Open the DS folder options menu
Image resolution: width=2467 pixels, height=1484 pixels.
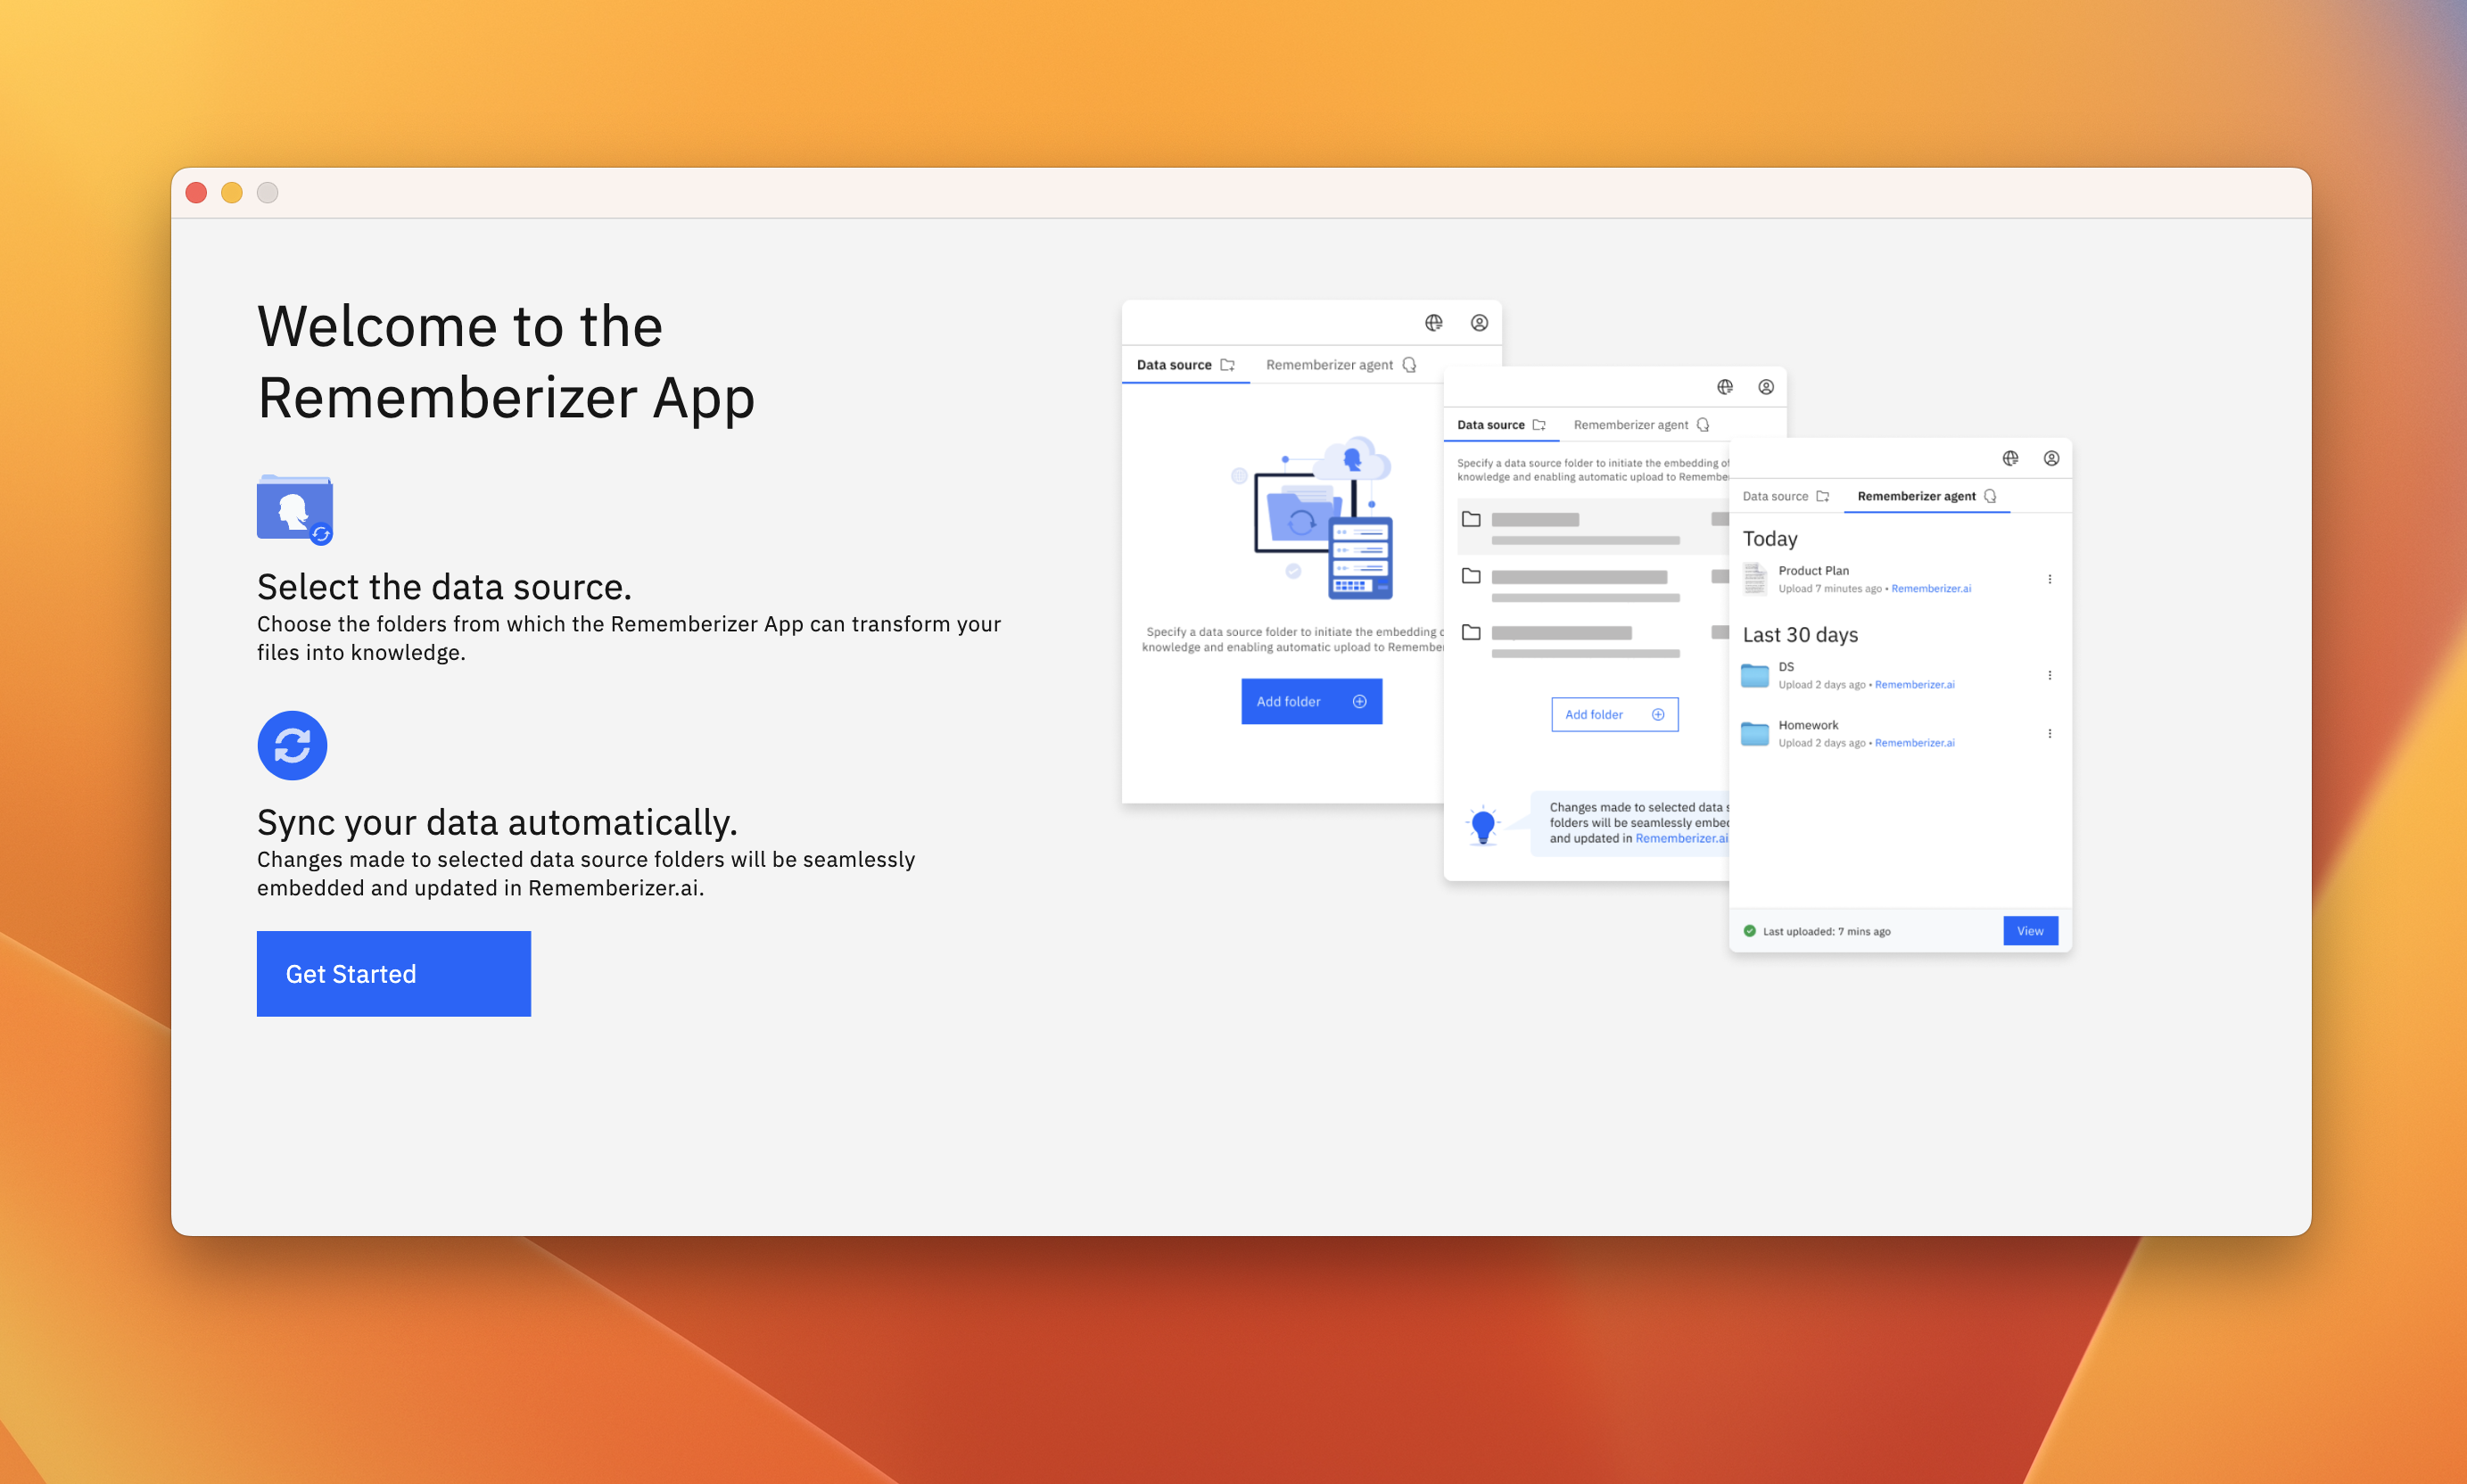[2051, 675]
